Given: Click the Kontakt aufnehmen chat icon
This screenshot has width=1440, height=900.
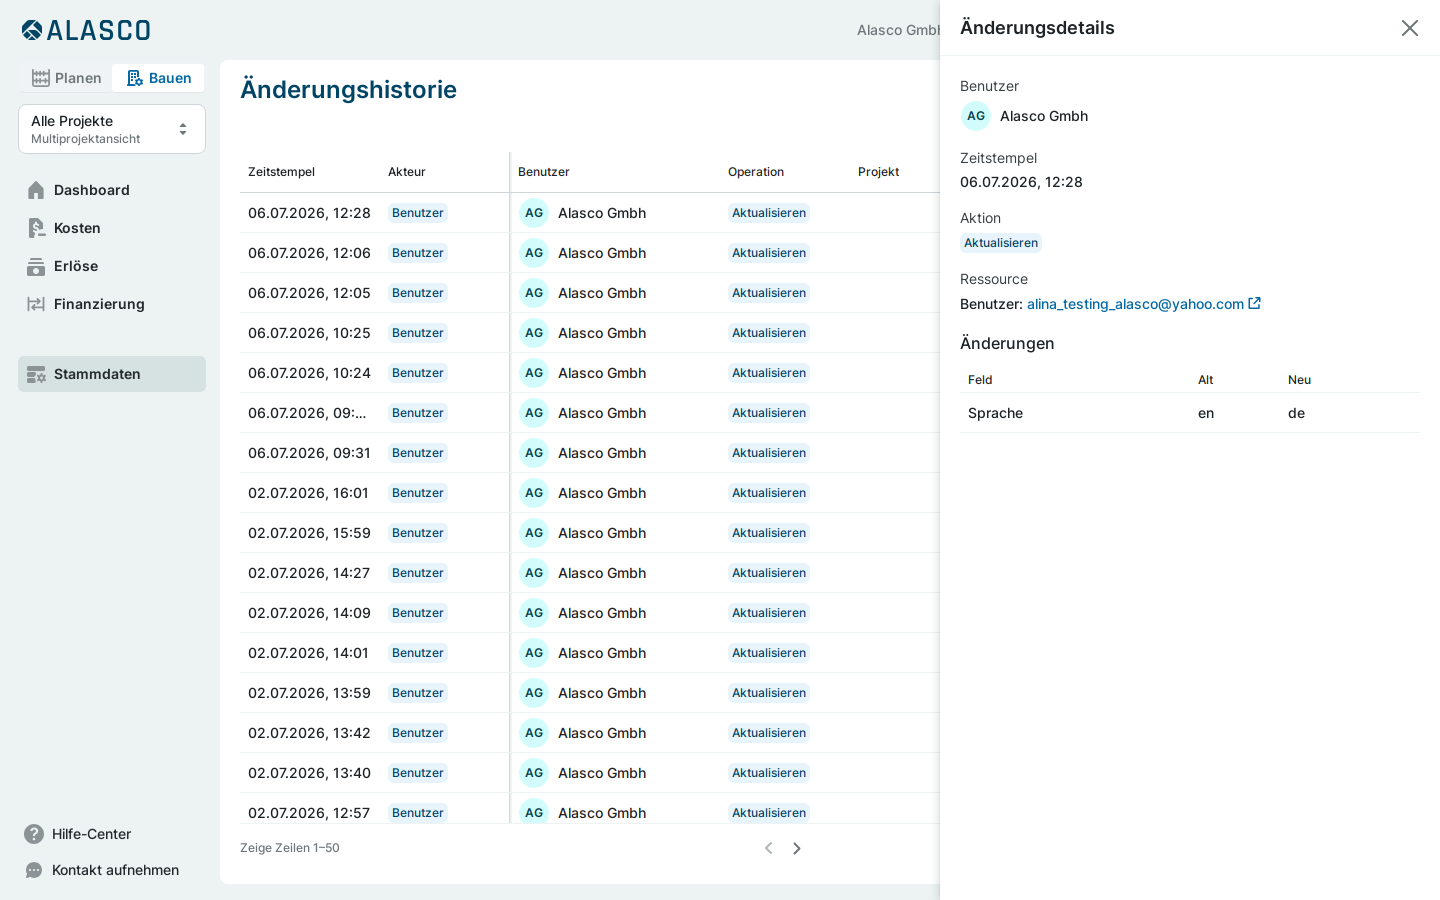Looking at the screenshot, I should (34, 870).
